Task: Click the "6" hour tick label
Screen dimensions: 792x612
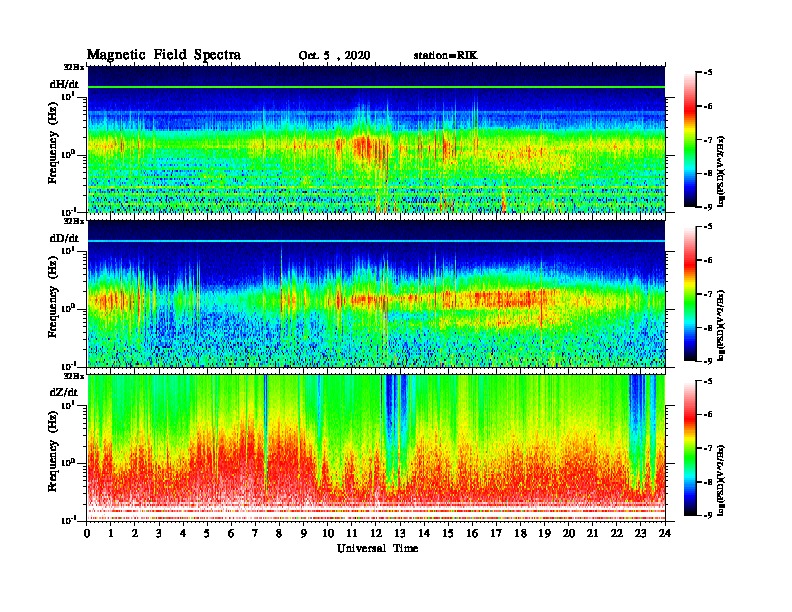Action: 231,533
